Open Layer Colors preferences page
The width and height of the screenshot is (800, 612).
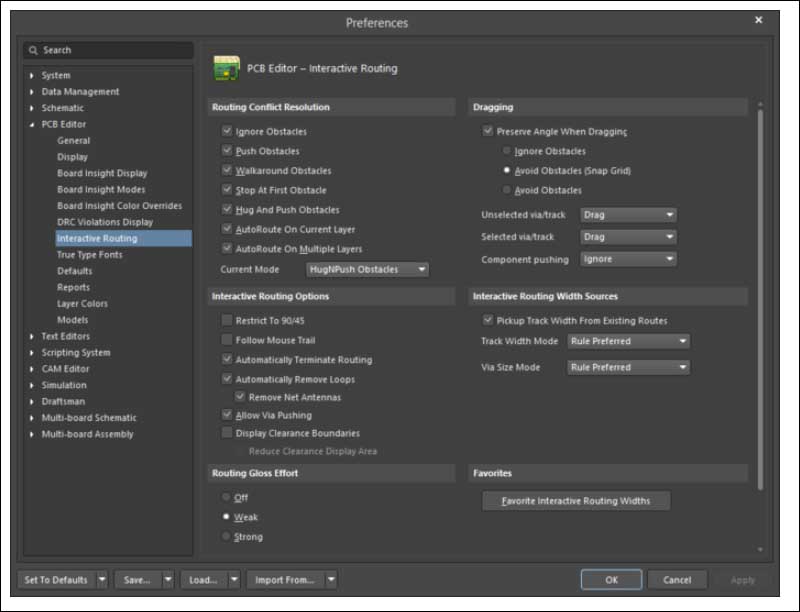pos(81,304)
